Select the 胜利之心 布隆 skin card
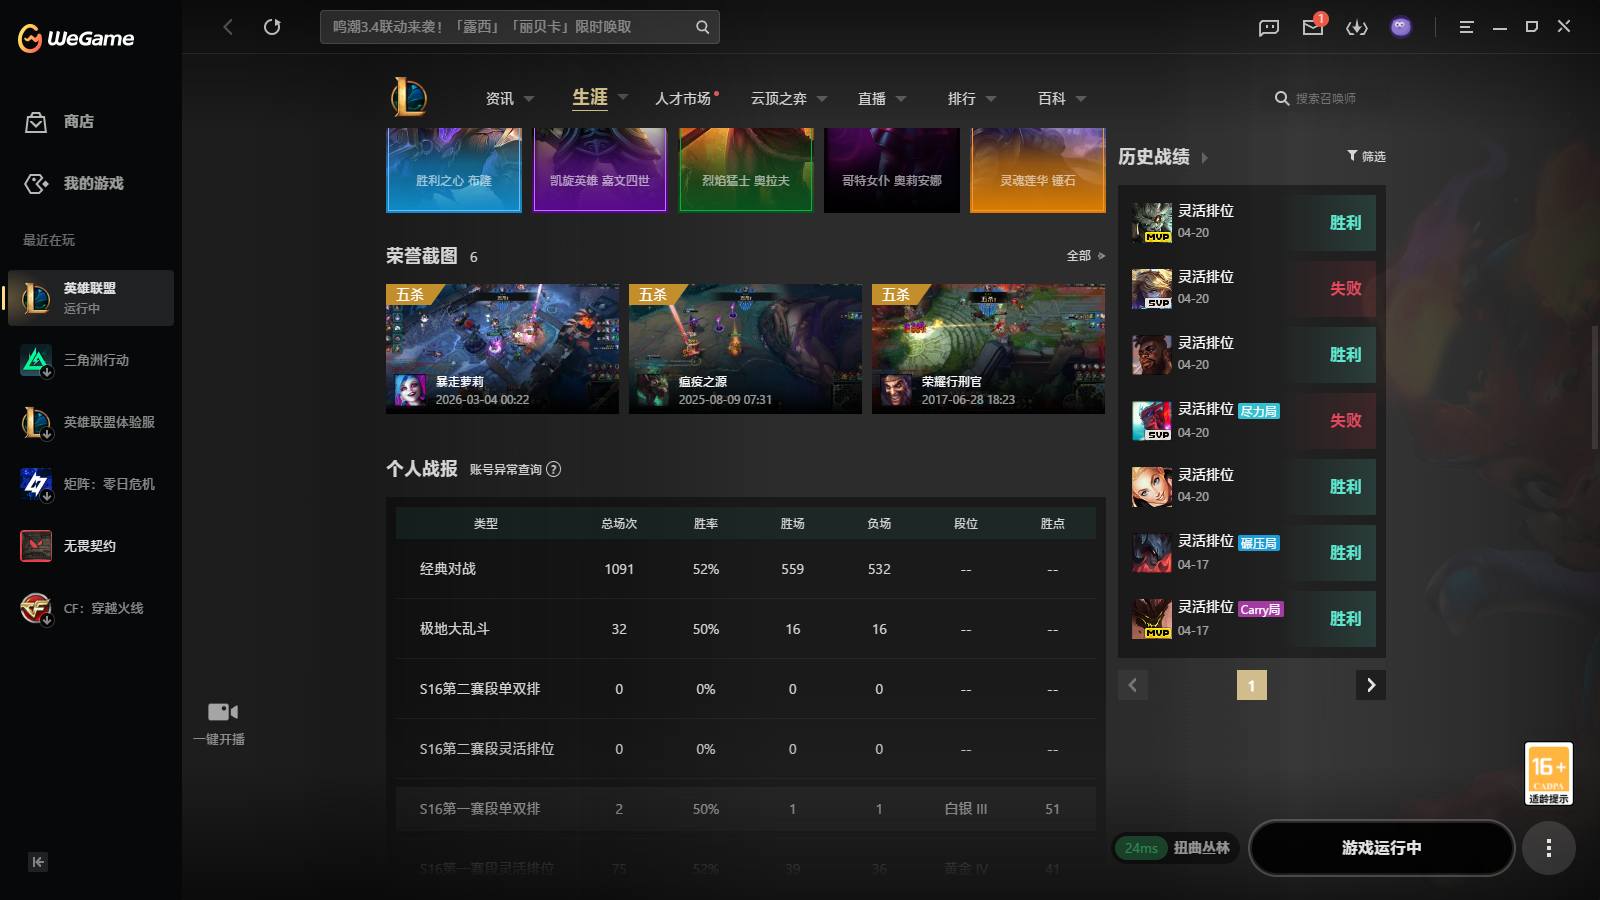The width and height of the screenshot is (1600, 900). coord(454,170)
